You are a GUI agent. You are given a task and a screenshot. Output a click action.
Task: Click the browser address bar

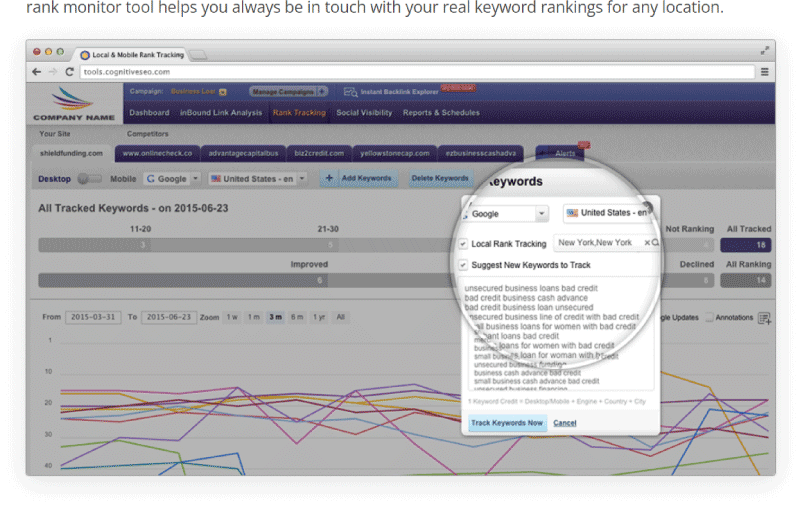coord(417,72)
